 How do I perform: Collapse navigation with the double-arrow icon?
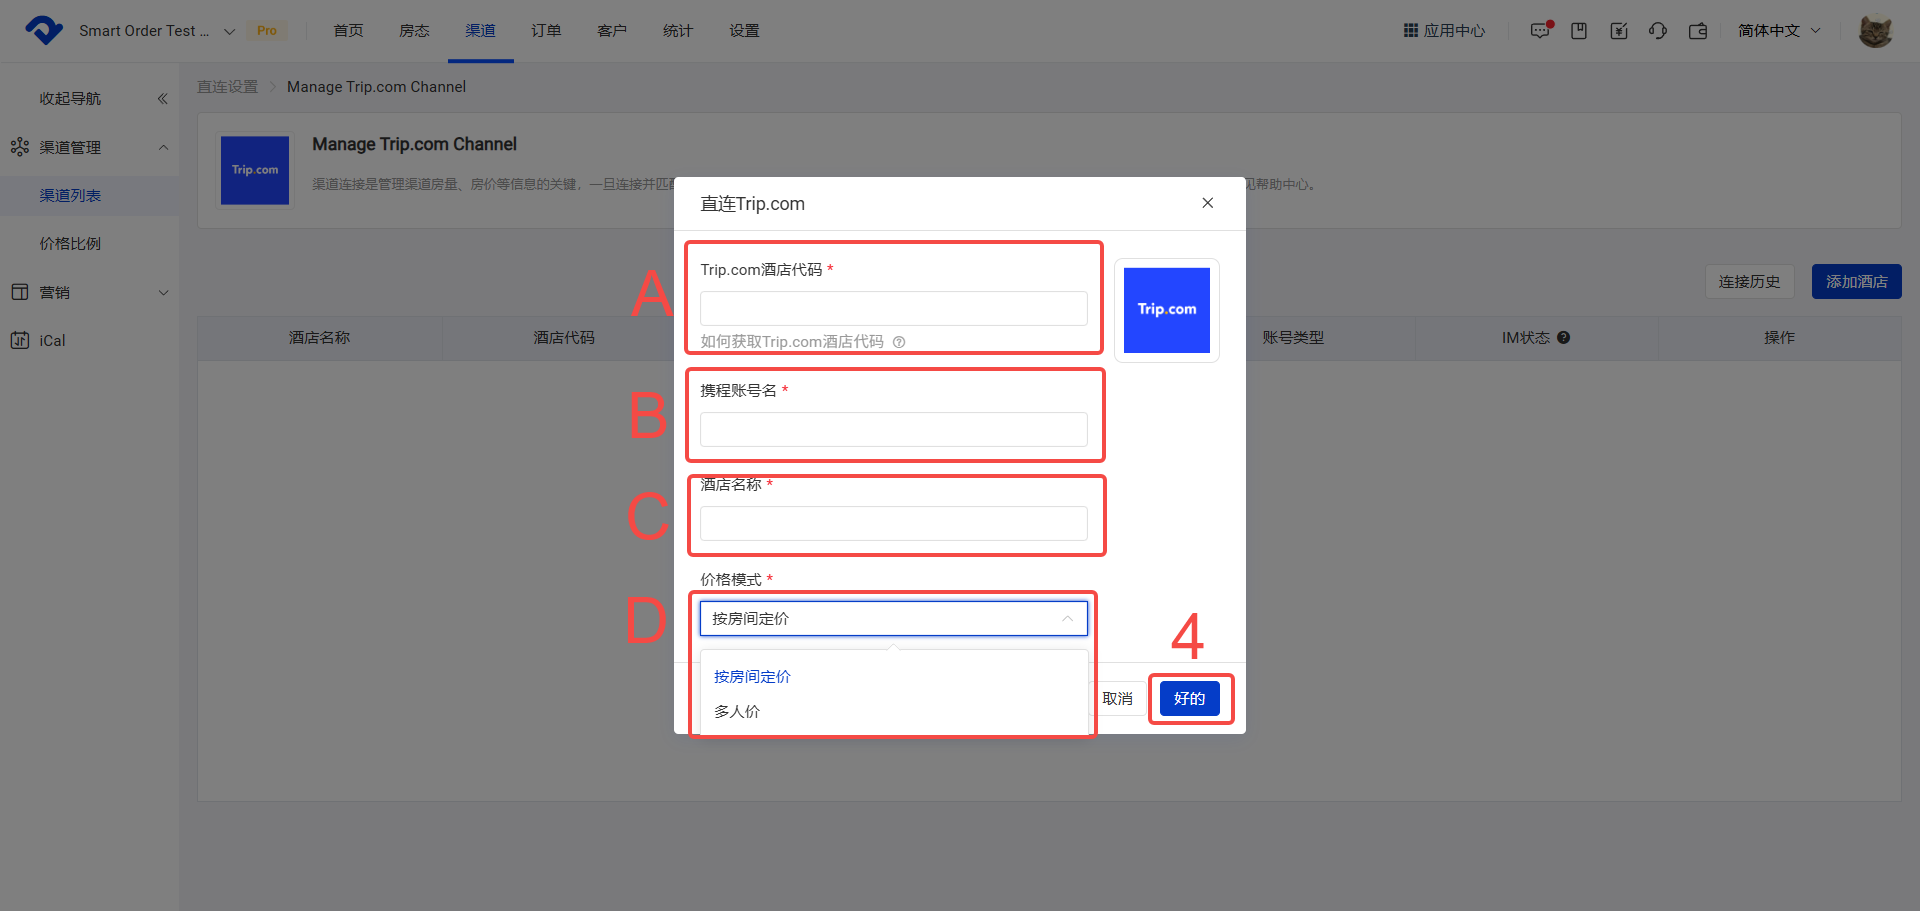(162, 99)
